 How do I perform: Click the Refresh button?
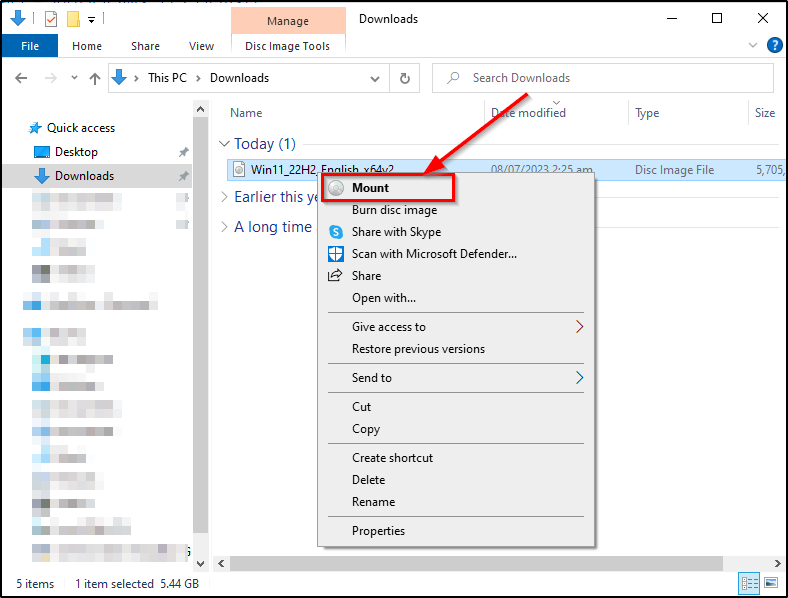point(405,78)
